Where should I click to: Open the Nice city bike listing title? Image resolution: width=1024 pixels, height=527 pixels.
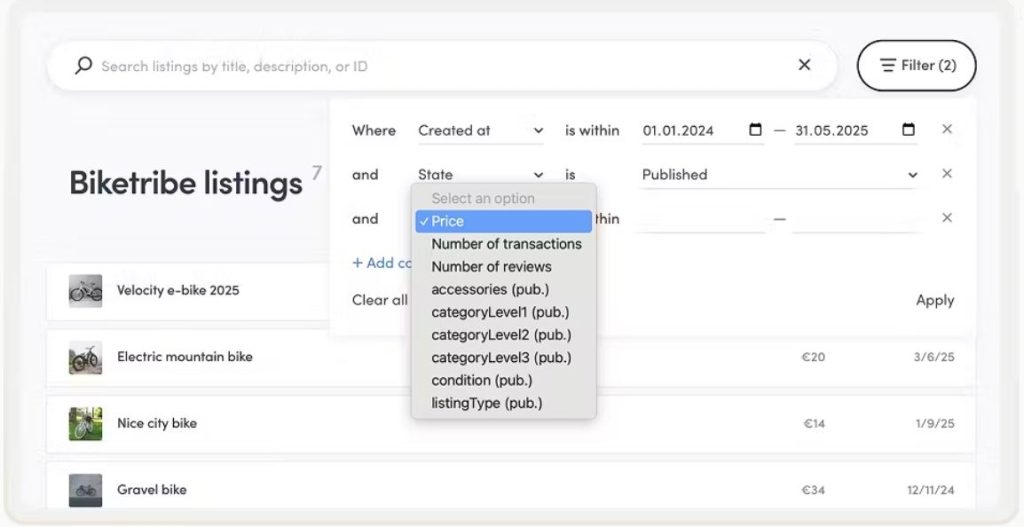pyautogui.click(x=157, y=423)
